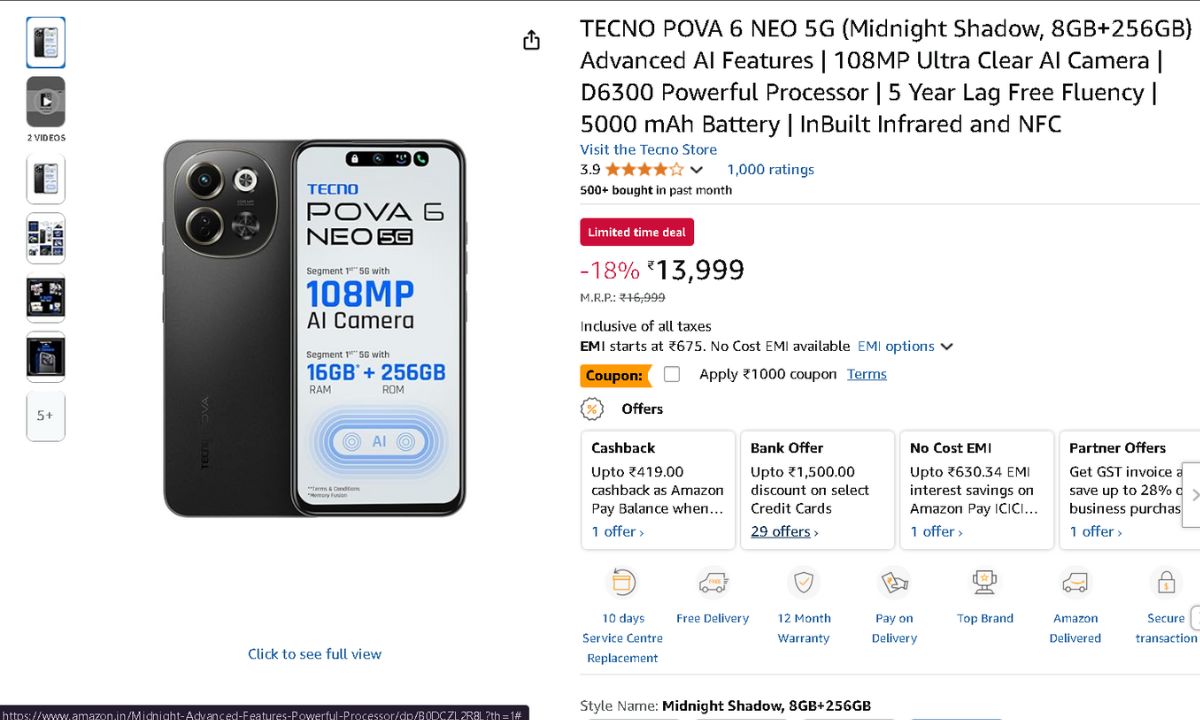Click the Free Delivery truck icon
1200x720 pixels.
(712, 582)
